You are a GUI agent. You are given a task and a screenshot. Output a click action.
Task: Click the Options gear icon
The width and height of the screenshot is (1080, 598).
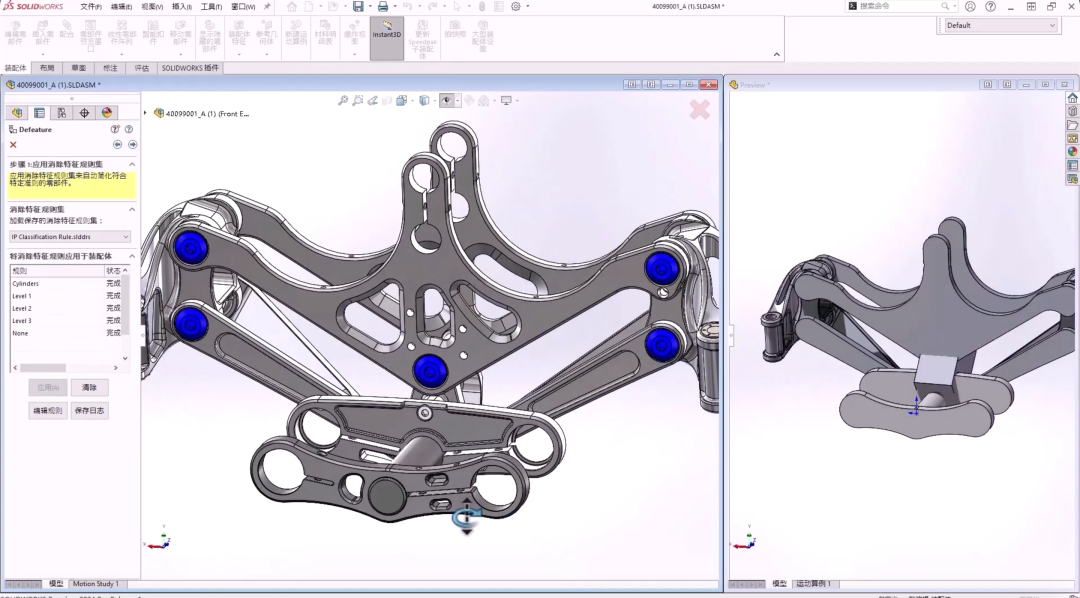click(x=516, y=7)
